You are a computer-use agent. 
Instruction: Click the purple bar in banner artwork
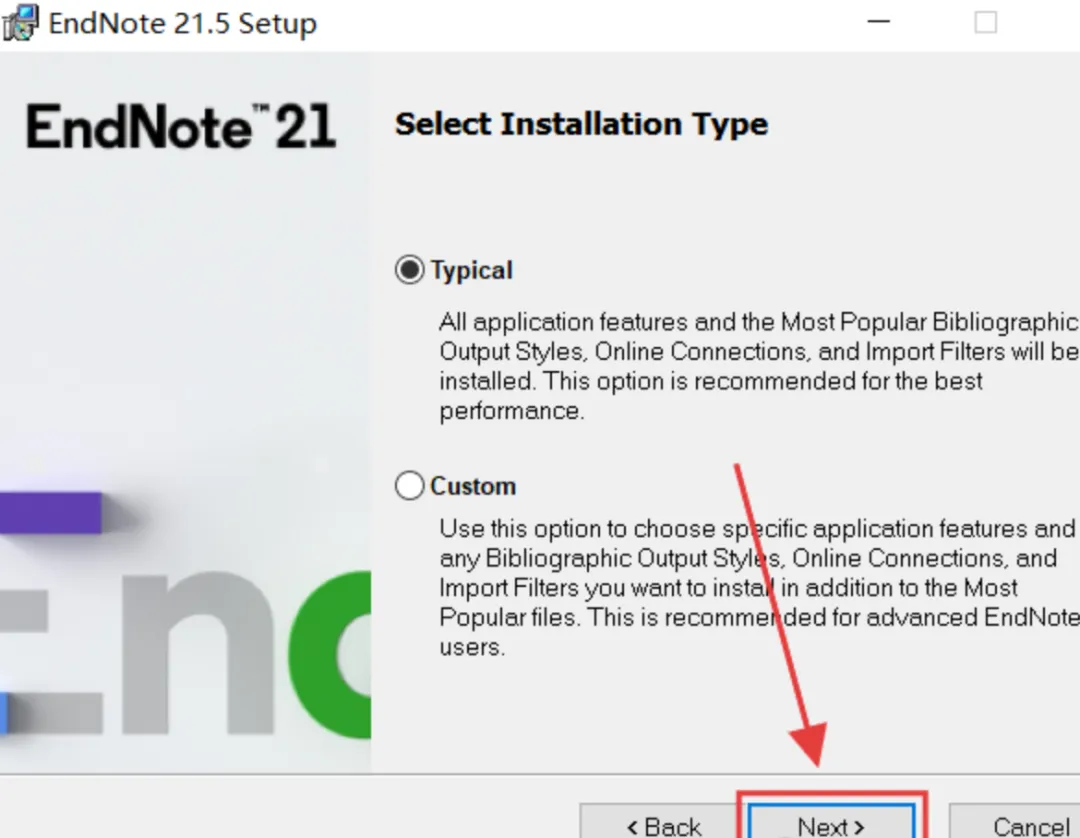pos(50,512)
